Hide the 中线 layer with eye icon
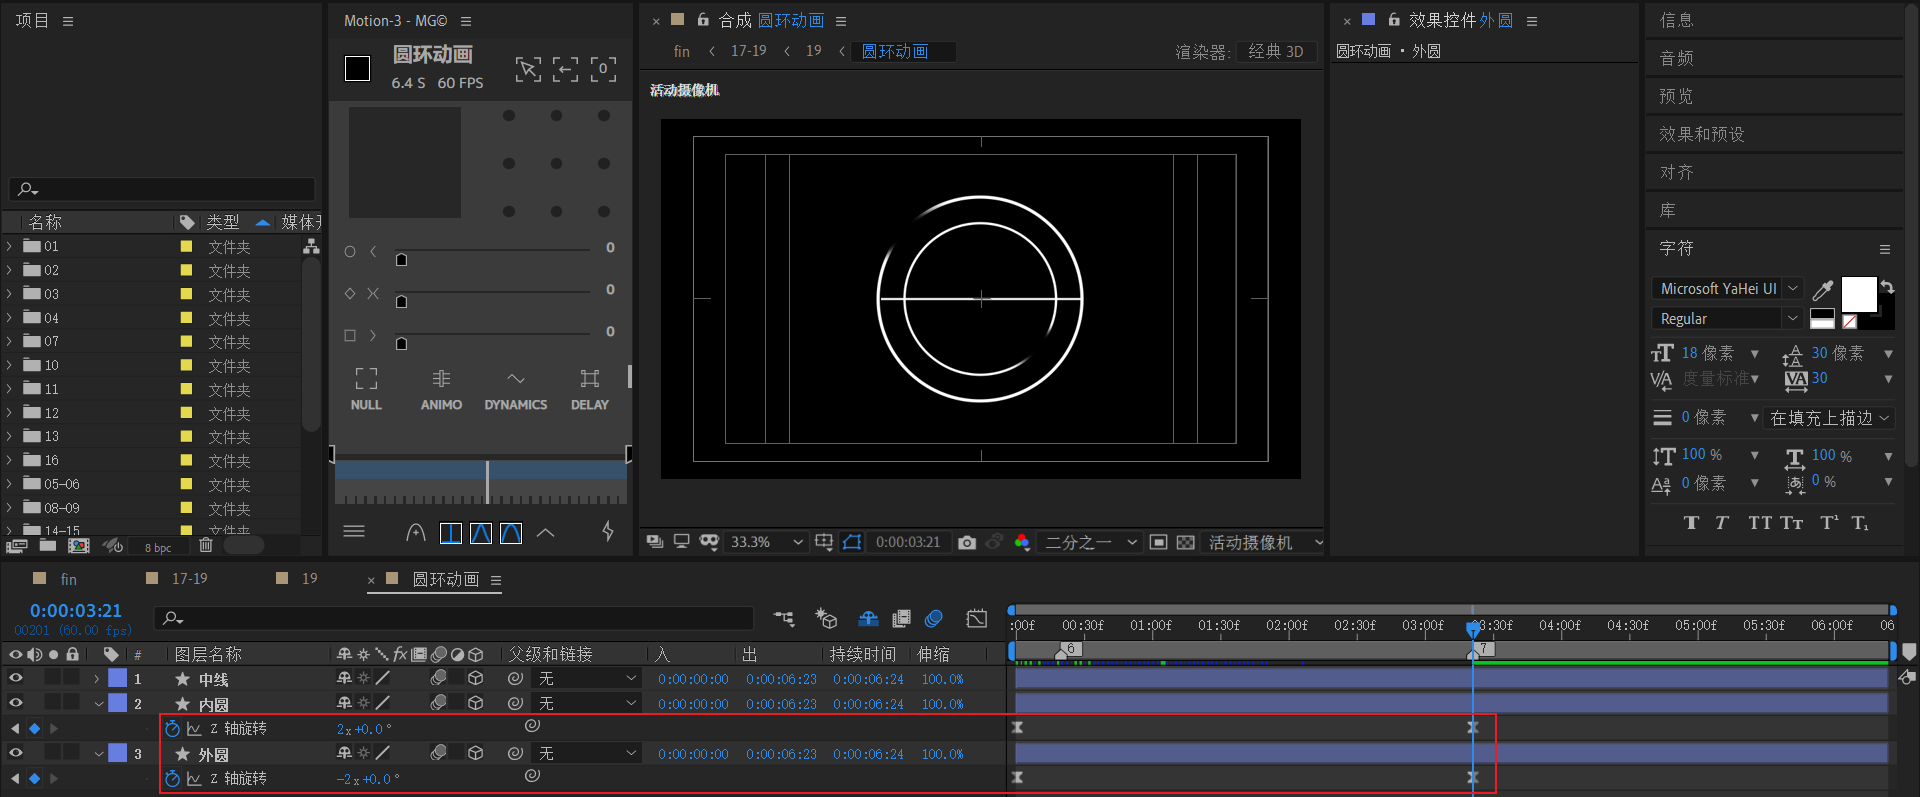 point(15,678)
